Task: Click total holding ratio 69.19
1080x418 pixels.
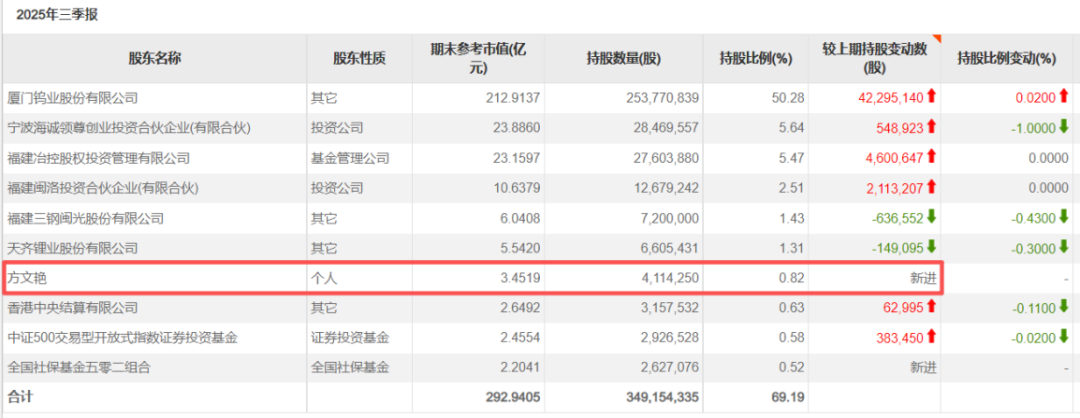Action: [790, 397]
